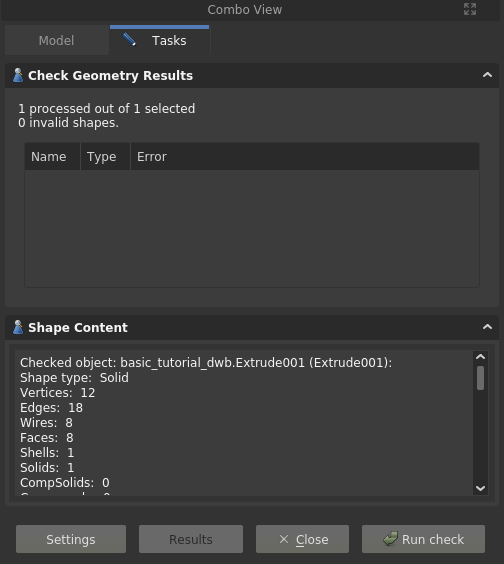Image resolution: width=504 pixels, height=564 pixels.
Task: Click the Results button
Action: coord(191,539)
